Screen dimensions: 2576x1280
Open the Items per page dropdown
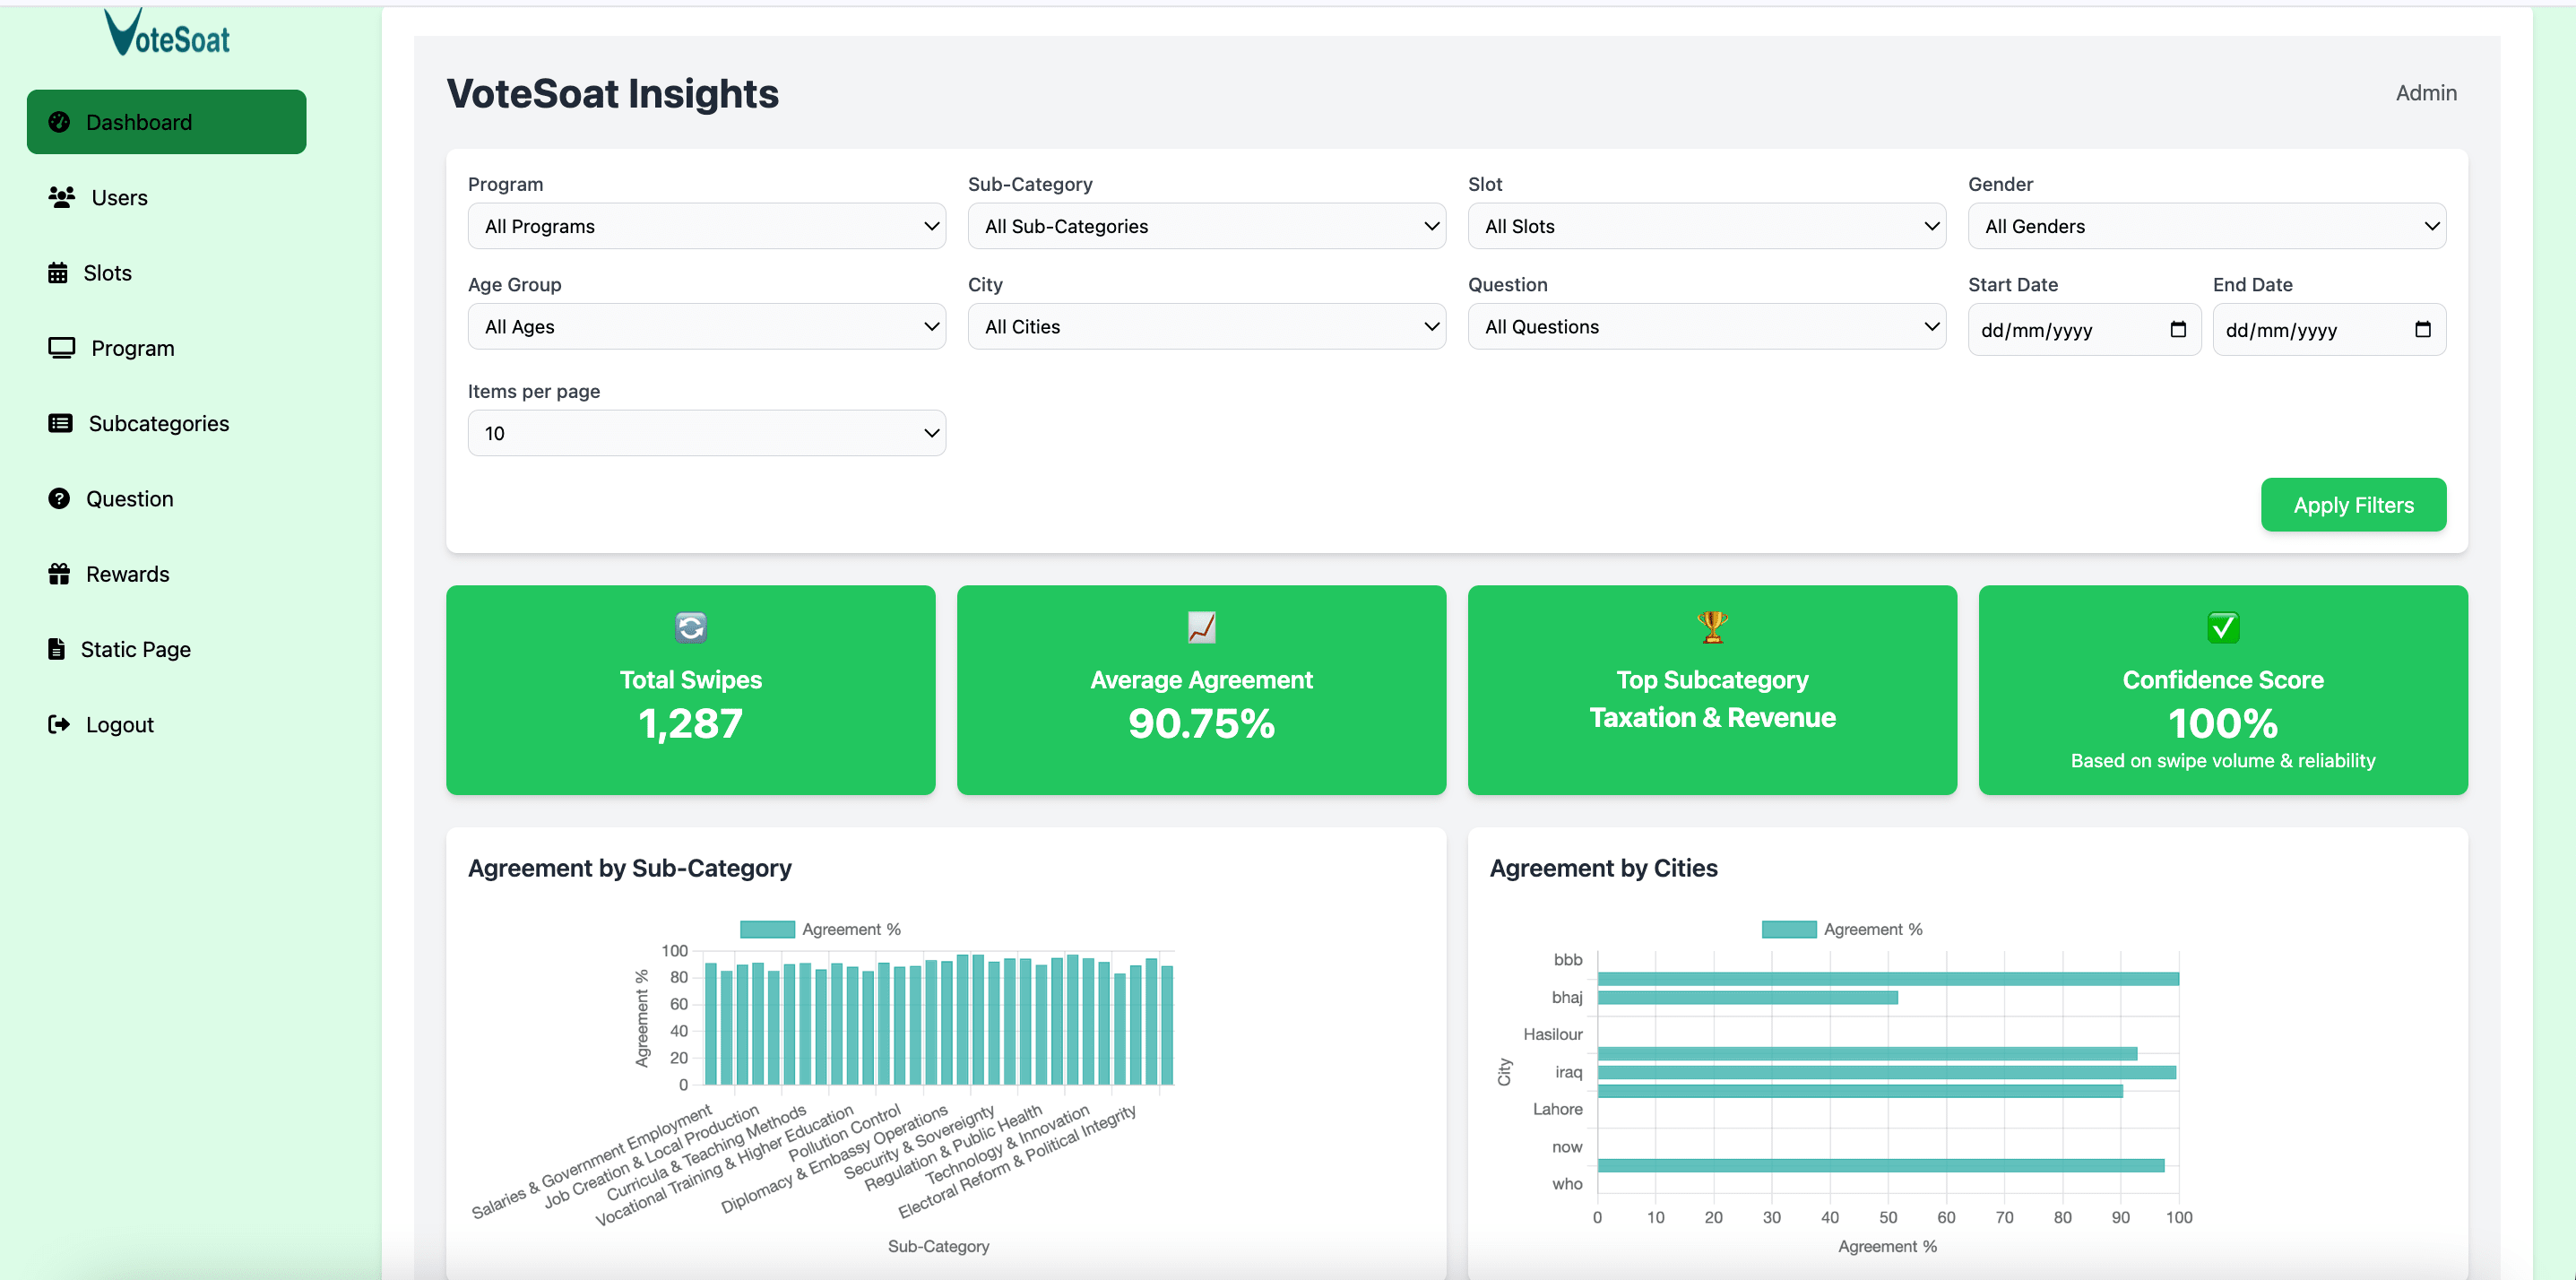click(707, 433)
